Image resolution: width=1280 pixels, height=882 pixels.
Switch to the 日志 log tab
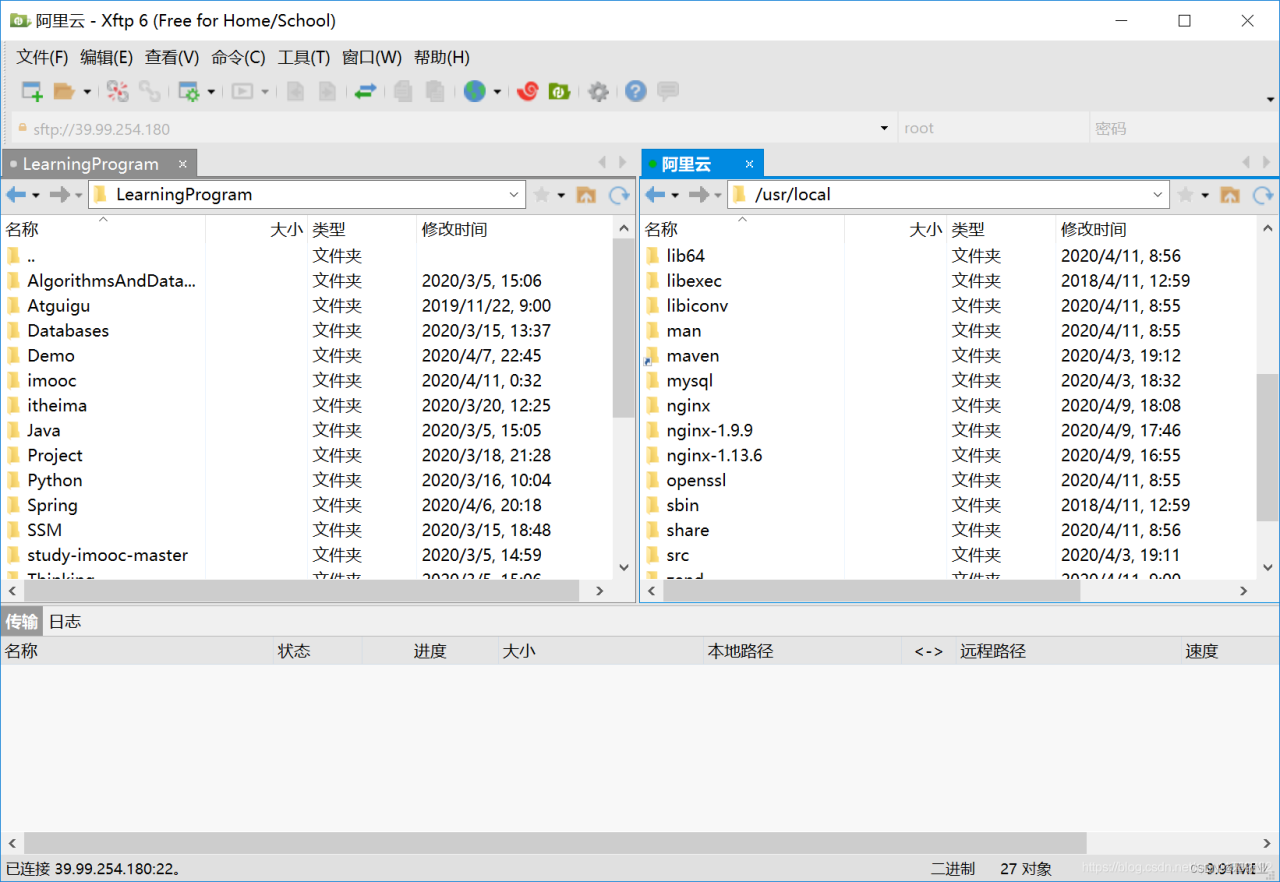(65, 622)
